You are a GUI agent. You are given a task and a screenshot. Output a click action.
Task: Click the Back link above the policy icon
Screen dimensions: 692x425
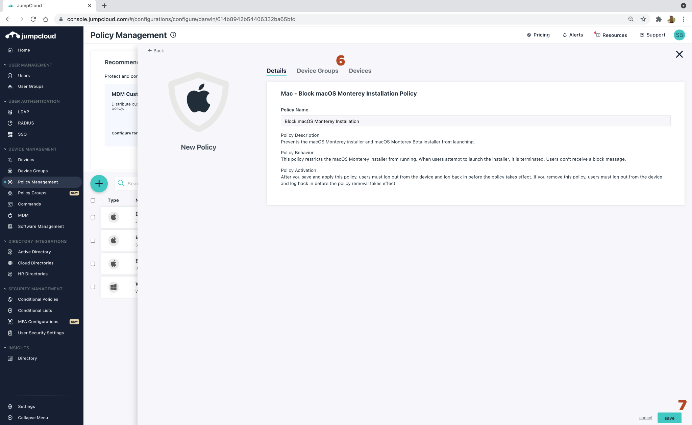coord(156,50)
